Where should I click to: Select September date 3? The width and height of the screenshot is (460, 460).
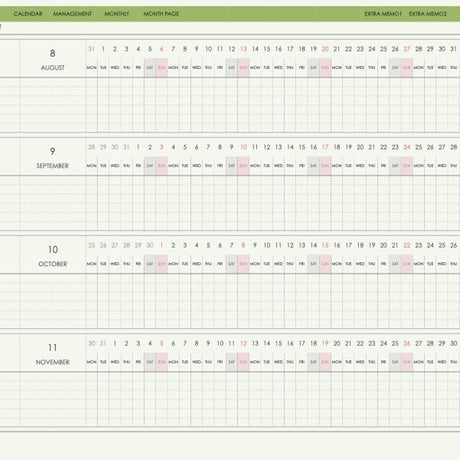click(162, 147)
